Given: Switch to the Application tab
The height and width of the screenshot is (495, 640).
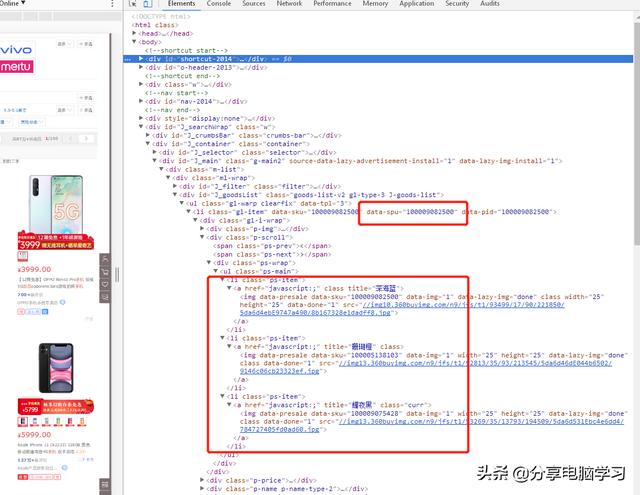Looking at the screenshot, I should click(417, 4).
